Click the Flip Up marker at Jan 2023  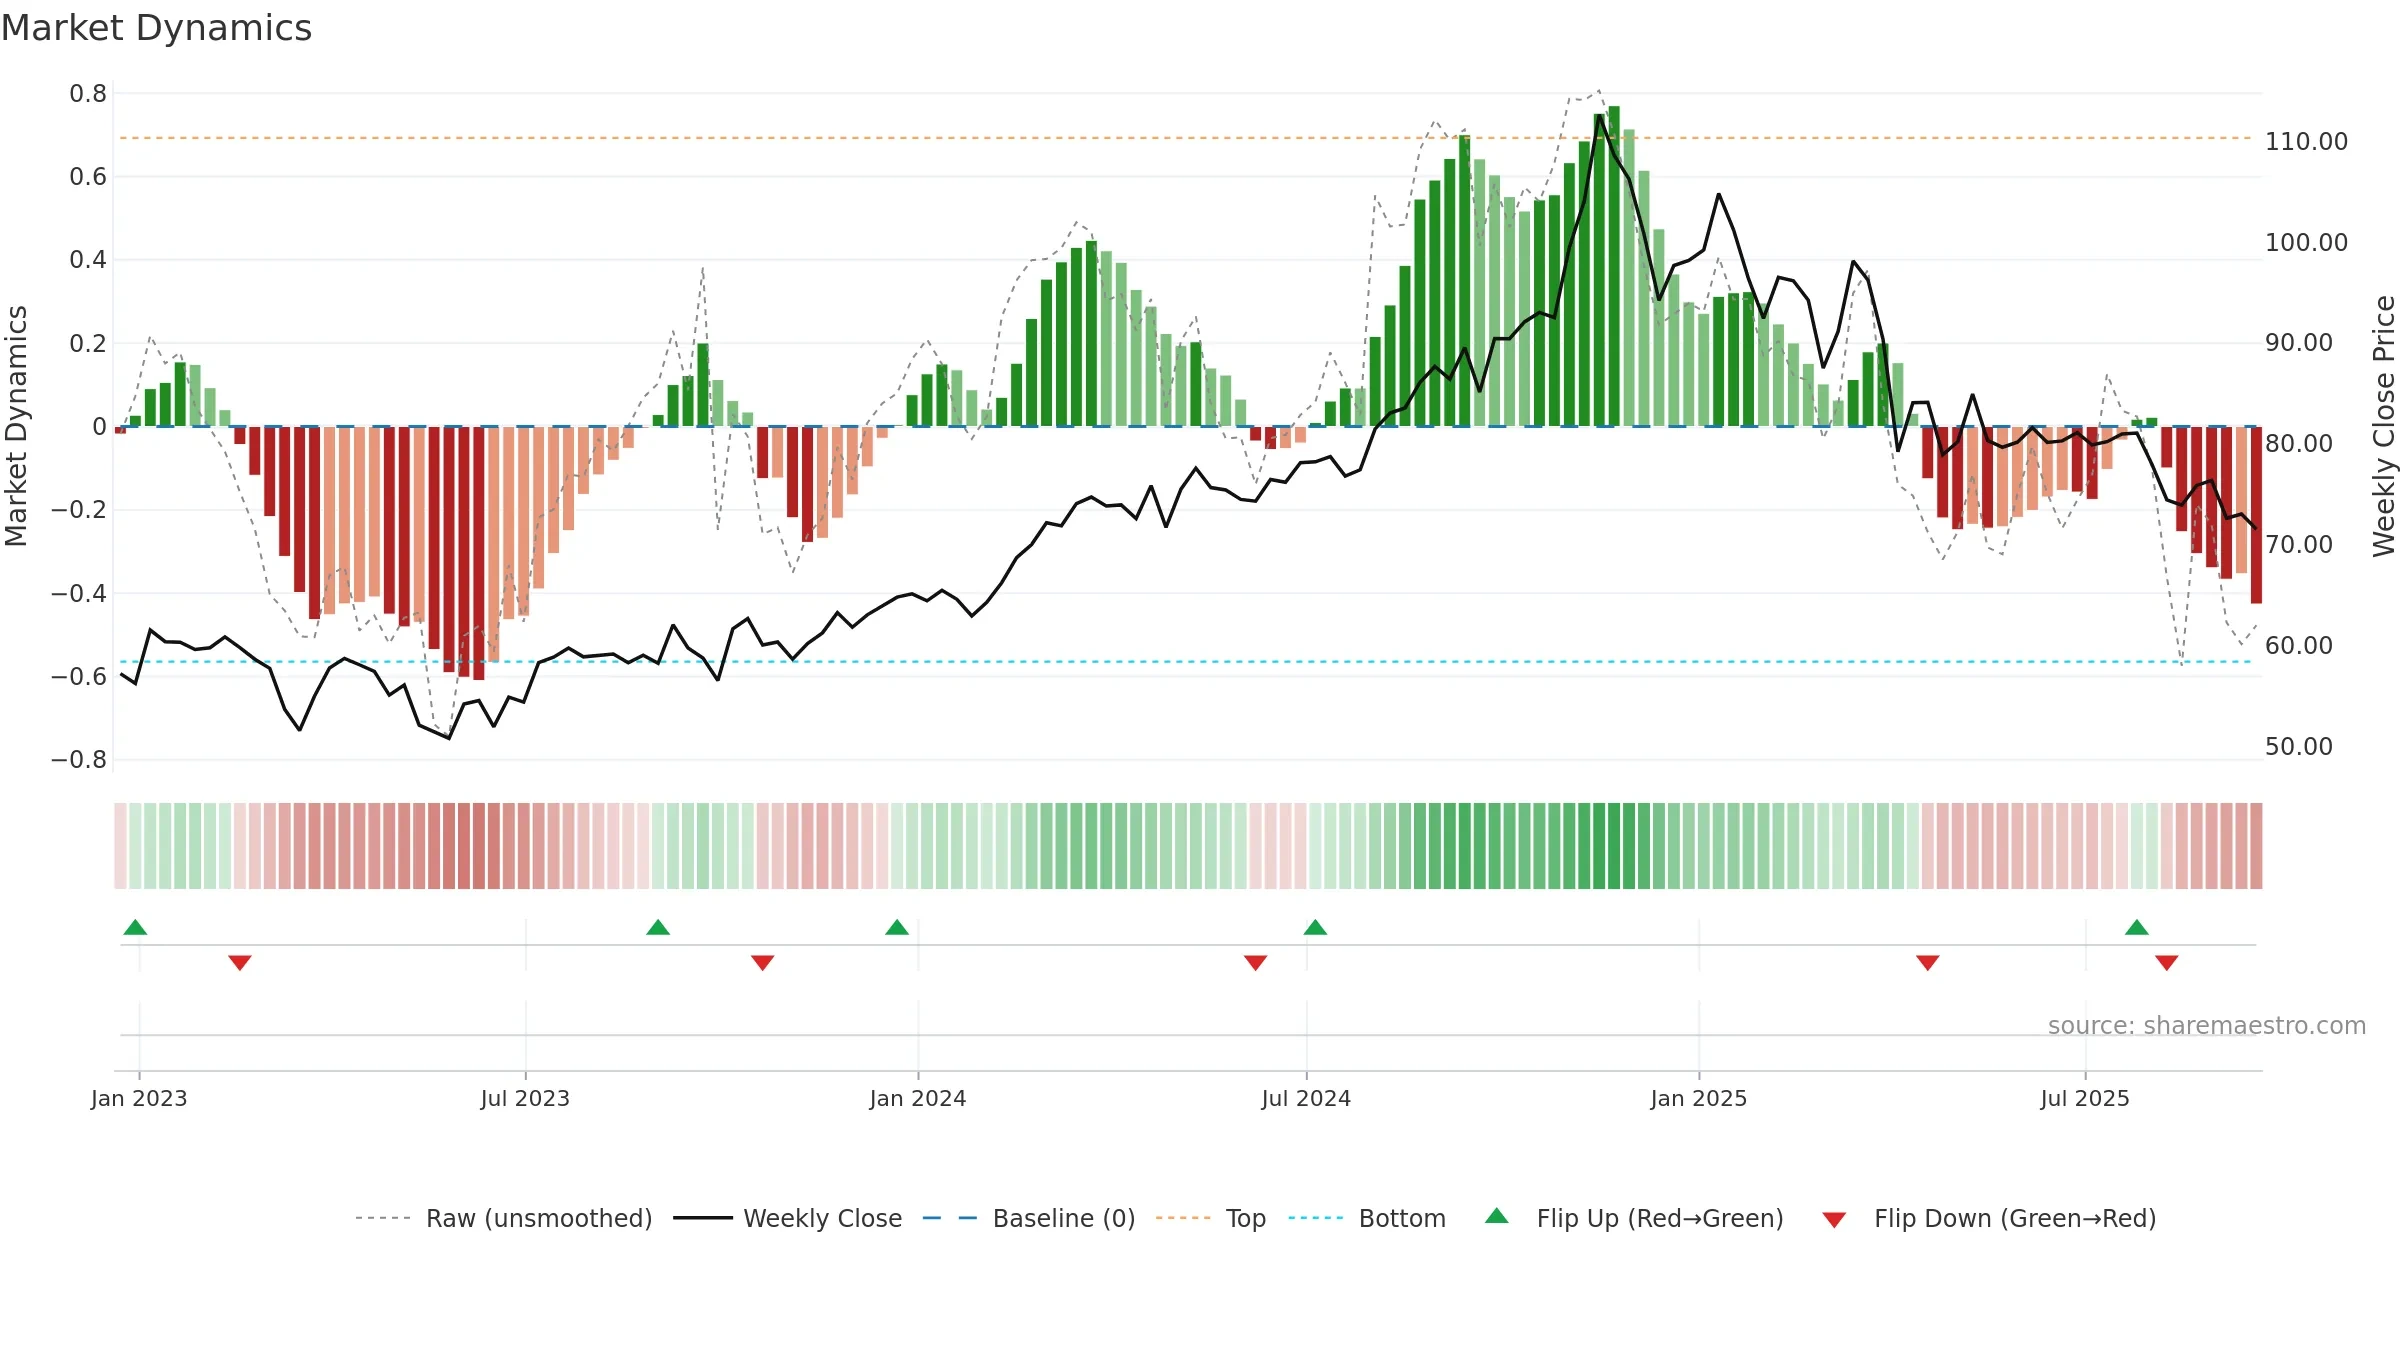pyautogui.click(x=135, y=927)
